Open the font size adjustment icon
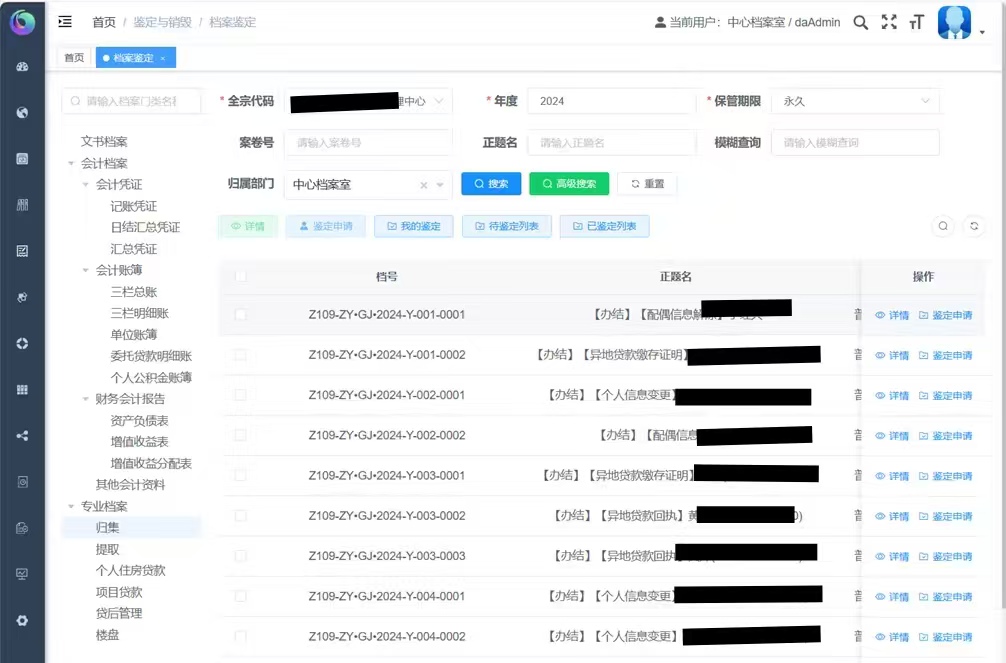Viewport: 1006px width, 663px height. click(x=916, y=22)
